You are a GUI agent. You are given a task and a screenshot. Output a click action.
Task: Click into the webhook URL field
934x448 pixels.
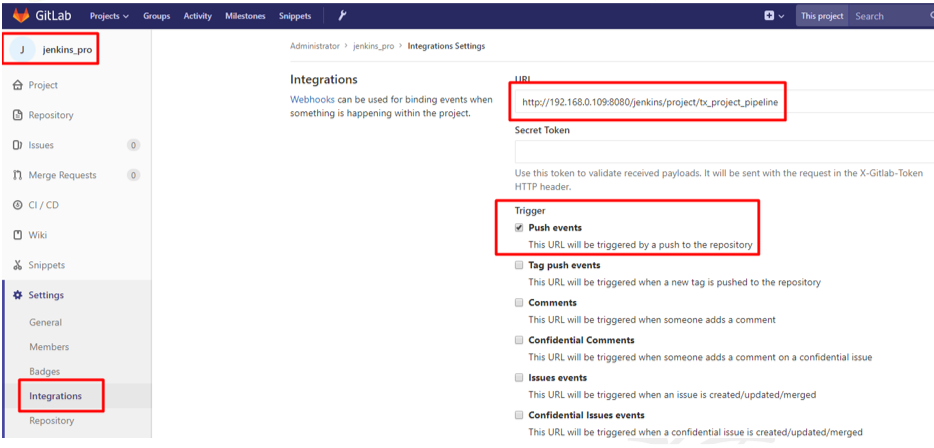[724, 102]
